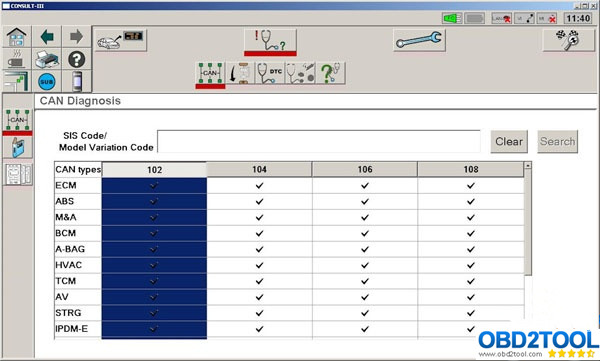Click the grey battery status icon
Screen dimensions: 600x361
(474, 18)
